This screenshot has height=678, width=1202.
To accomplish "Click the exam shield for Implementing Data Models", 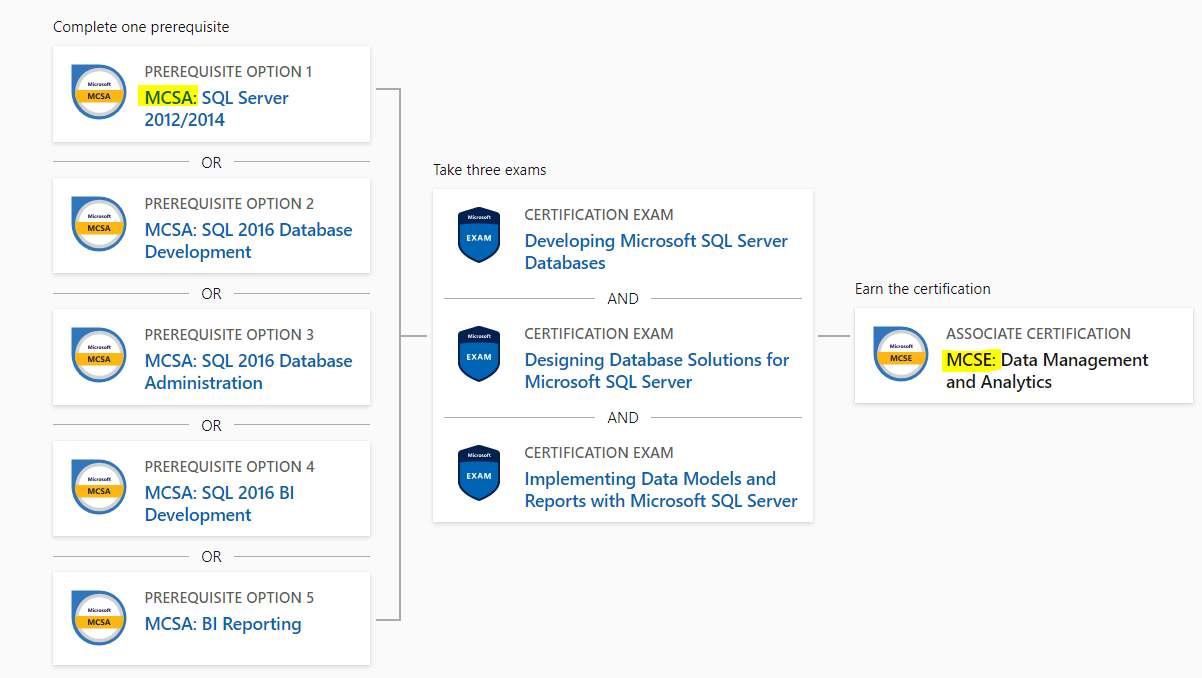I will (x=479, y=473).
